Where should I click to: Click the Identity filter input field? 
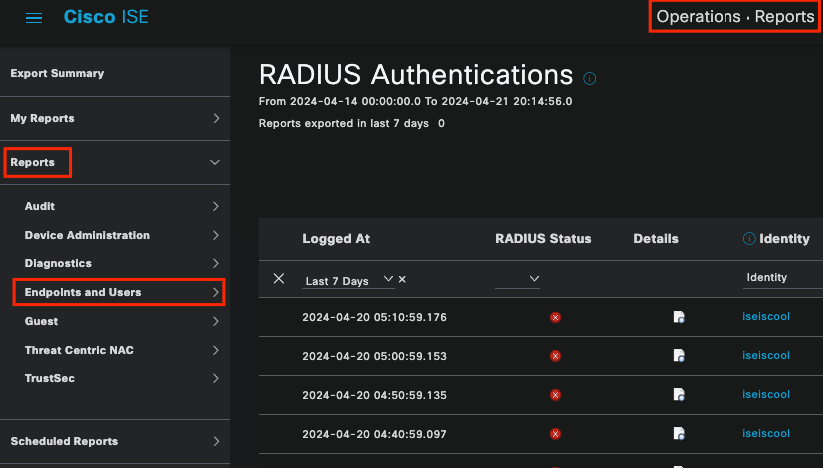pos(783,278)
